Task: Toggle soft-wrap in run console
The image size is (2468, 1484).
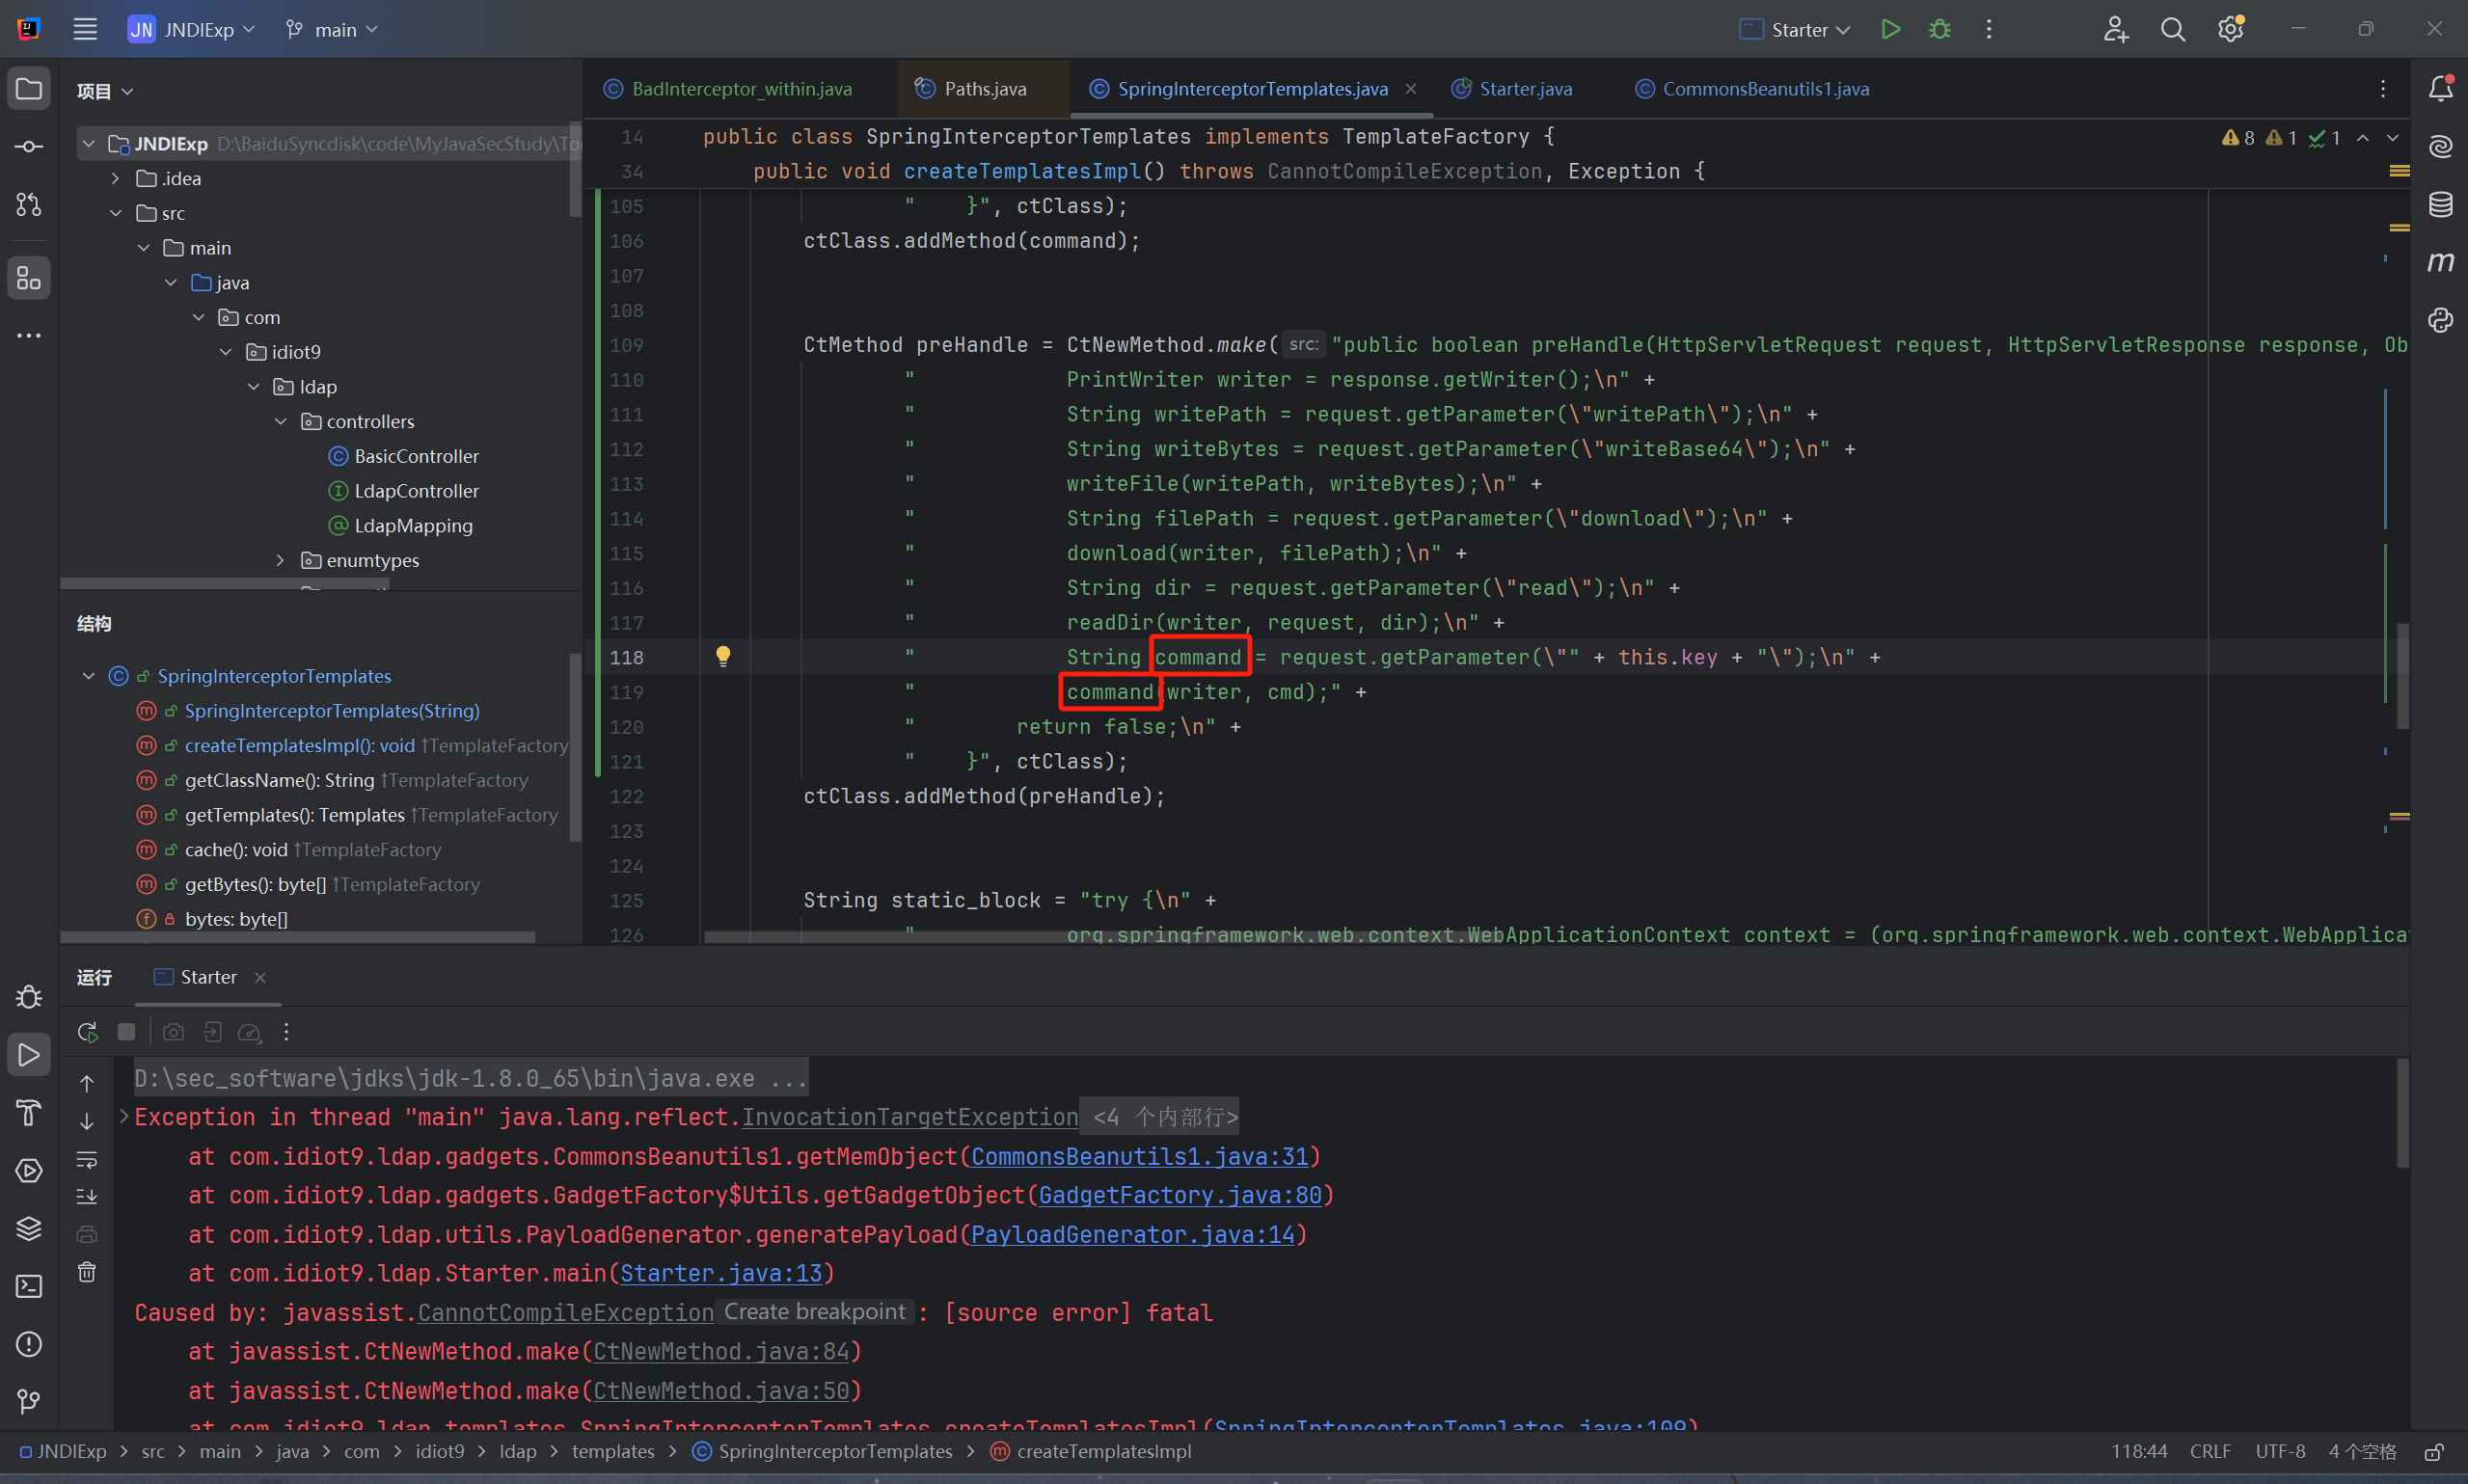Action: coord(87,1160)
